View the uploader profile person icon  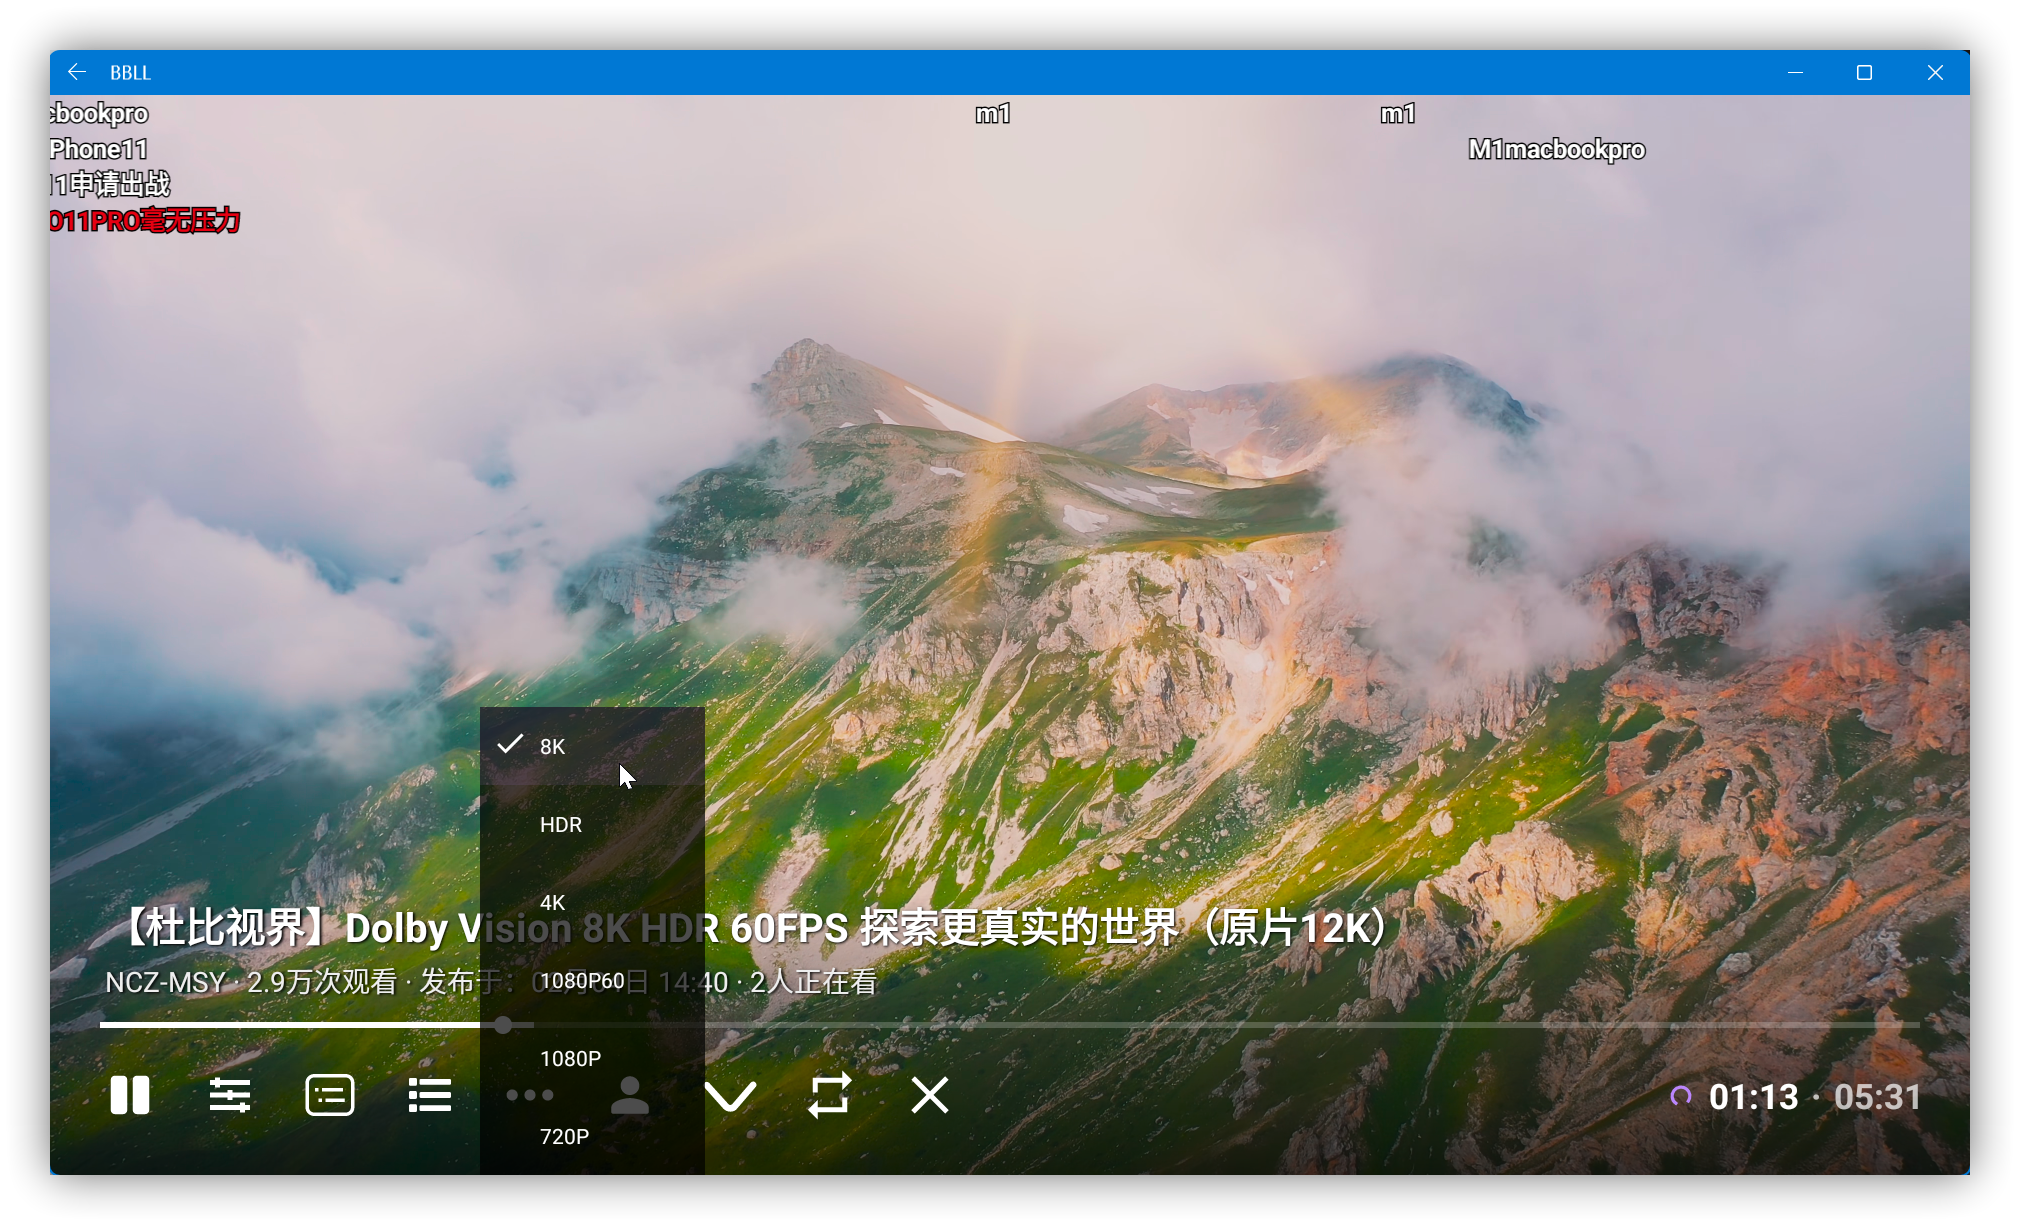(x=630, y=1095)
